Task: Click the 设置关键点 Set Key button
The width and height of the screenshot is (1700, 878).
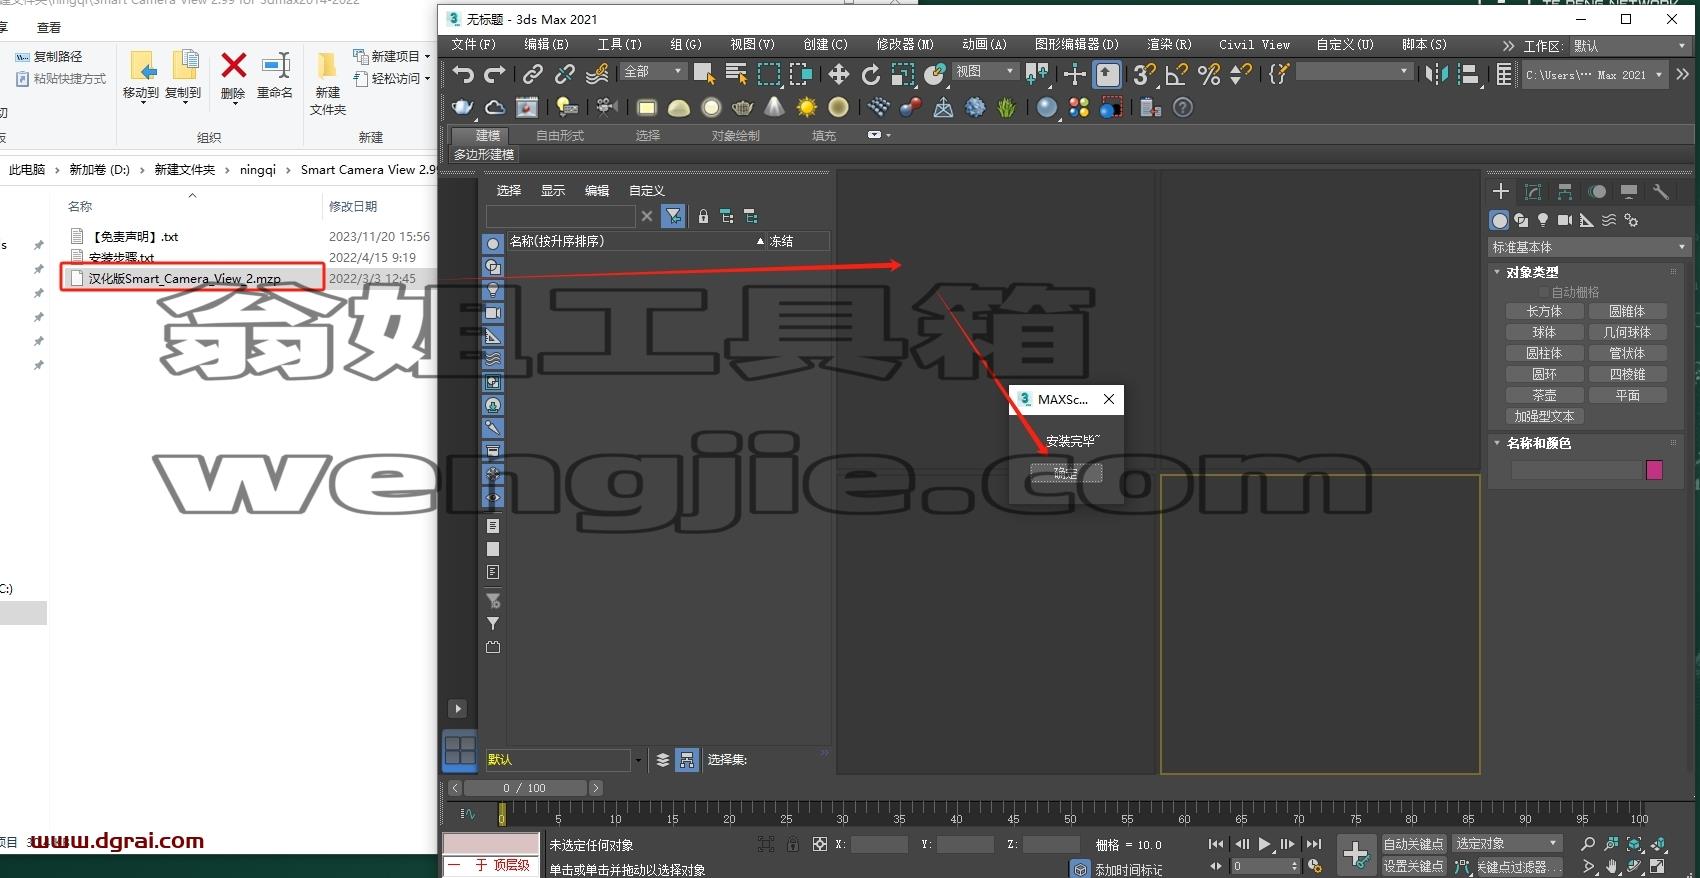Action: [x=1413, y=866]
